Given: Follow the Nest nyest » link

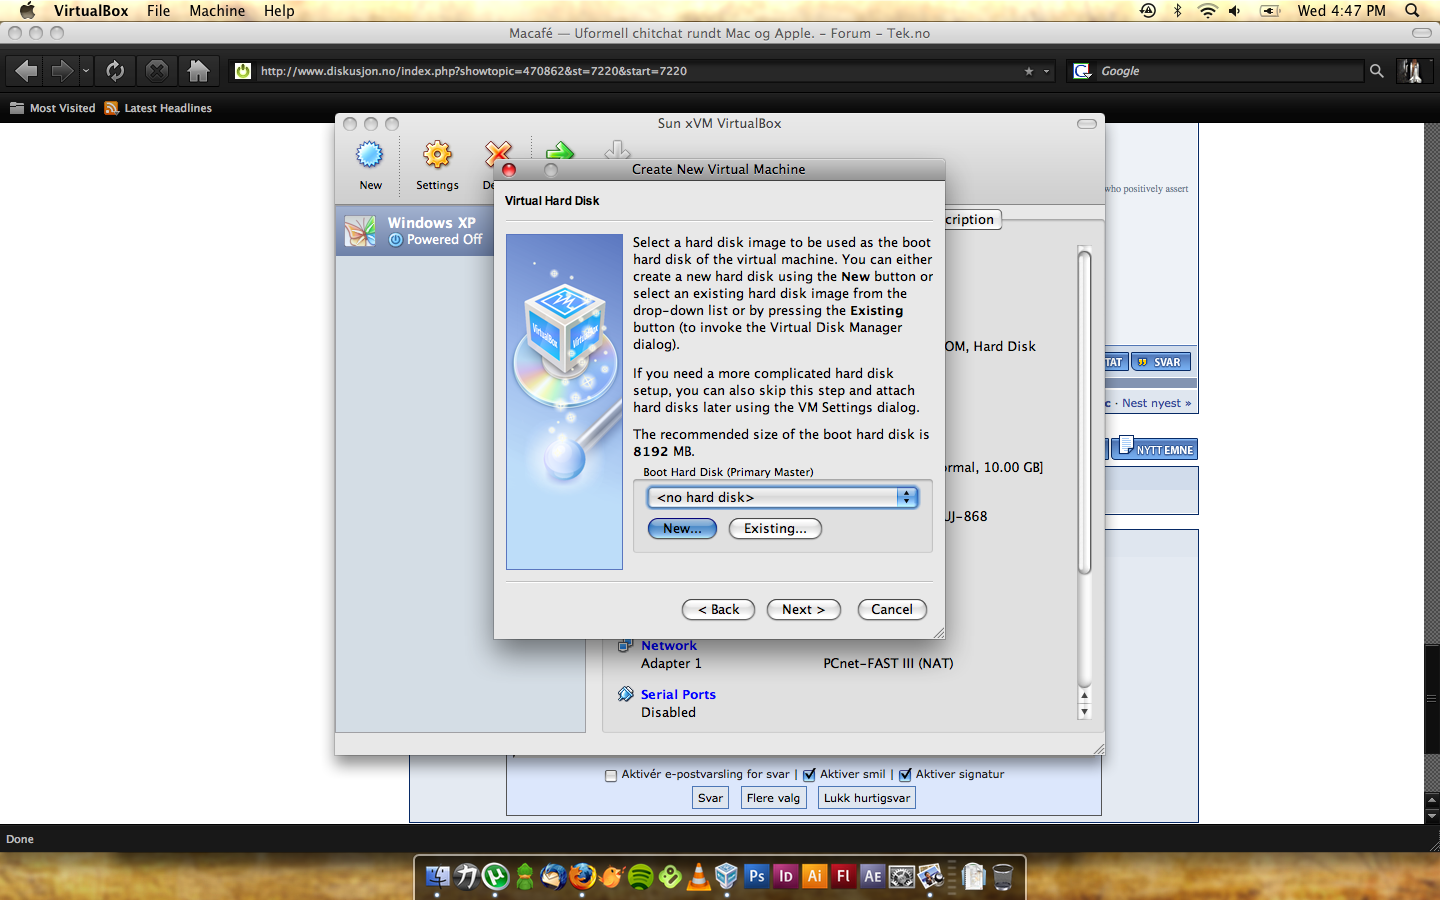Looking at the screenshot, I should (x=1156, y=403).
